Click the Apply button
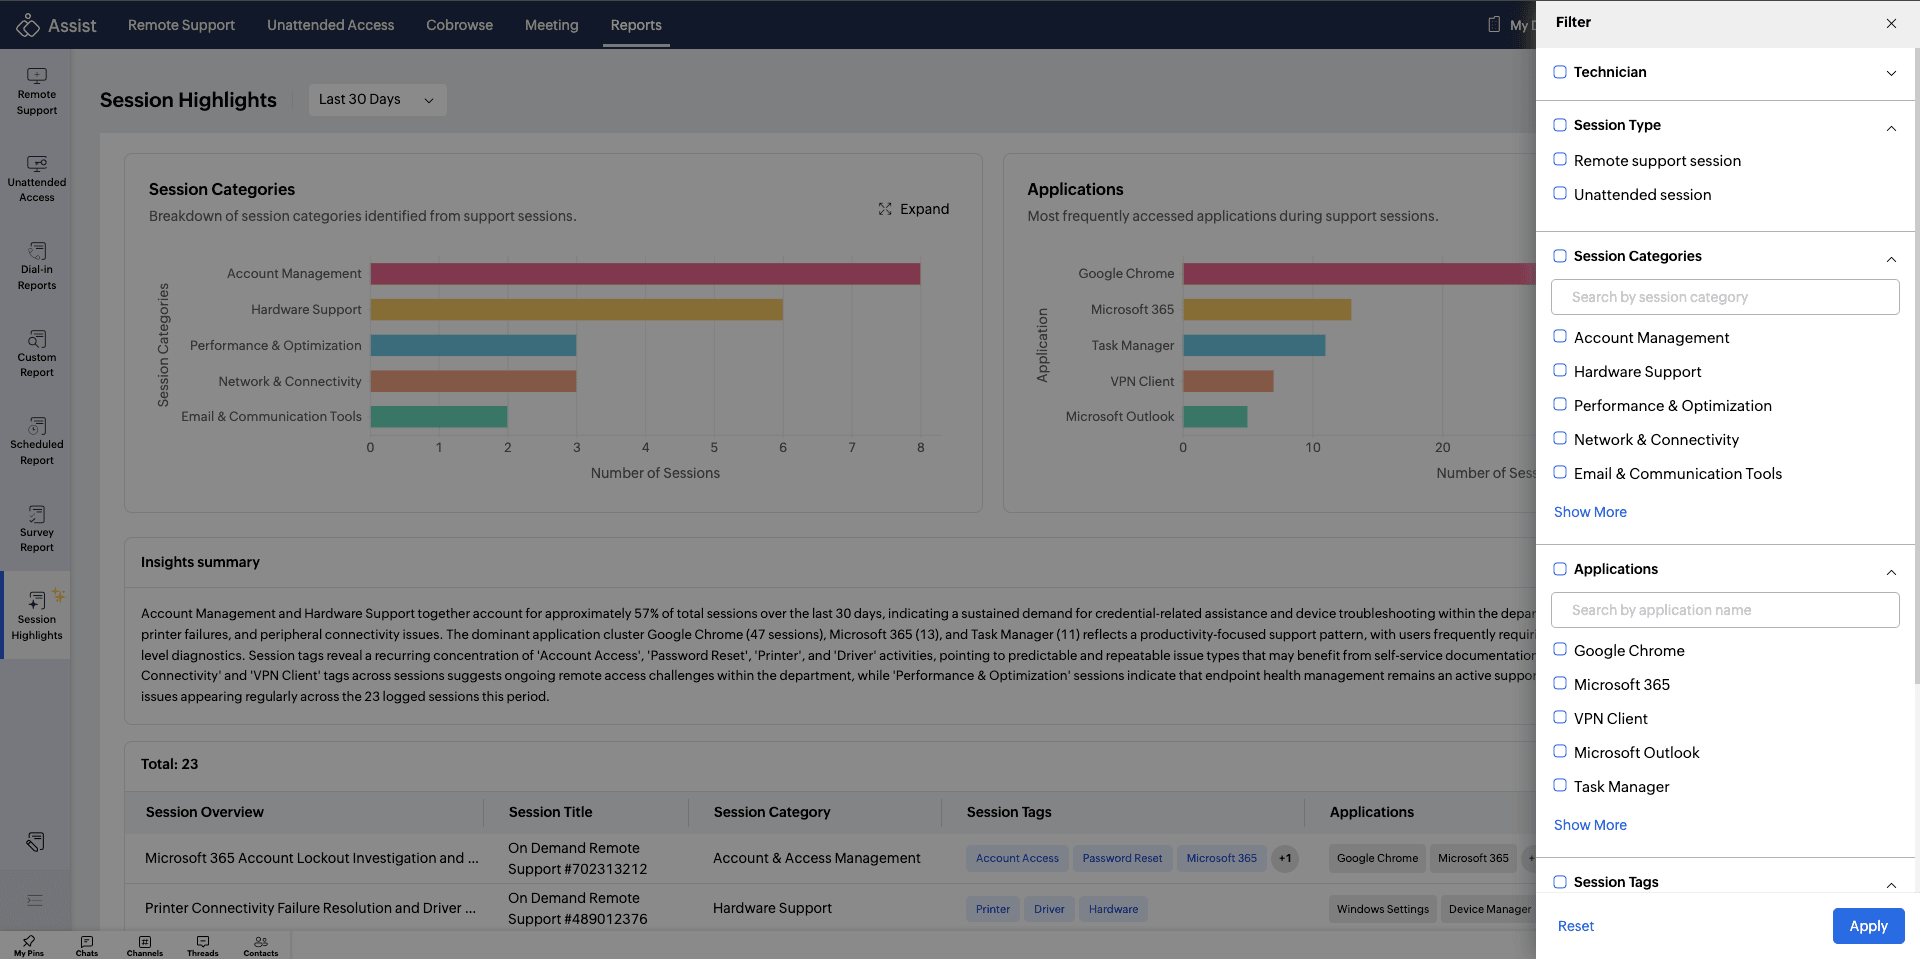Image resolution: width=1920 pixels, height=959 pixels. point(1868,926)
